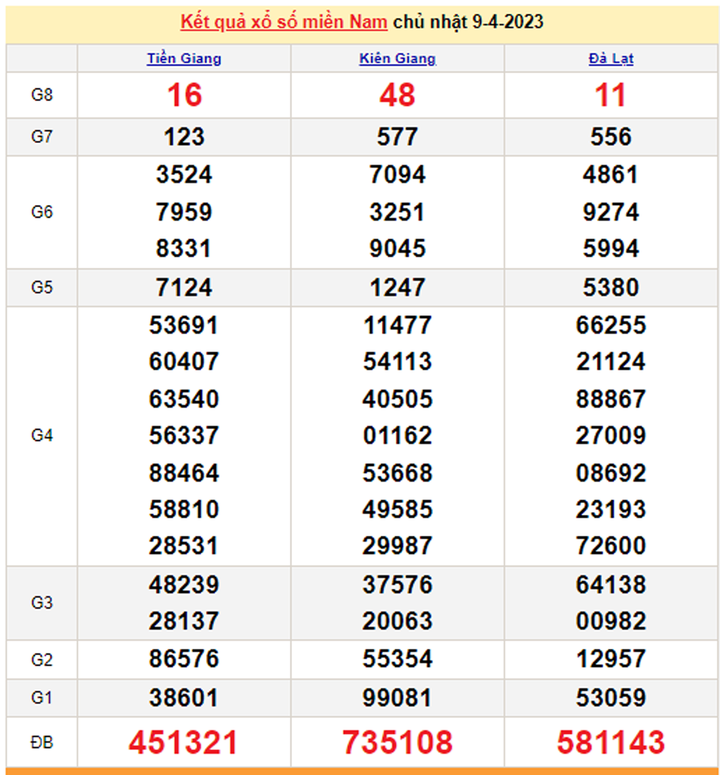Click G3 result 64138
Viewport: 720px width, 775px height.
pyautogui.click(x=610, y=584)
